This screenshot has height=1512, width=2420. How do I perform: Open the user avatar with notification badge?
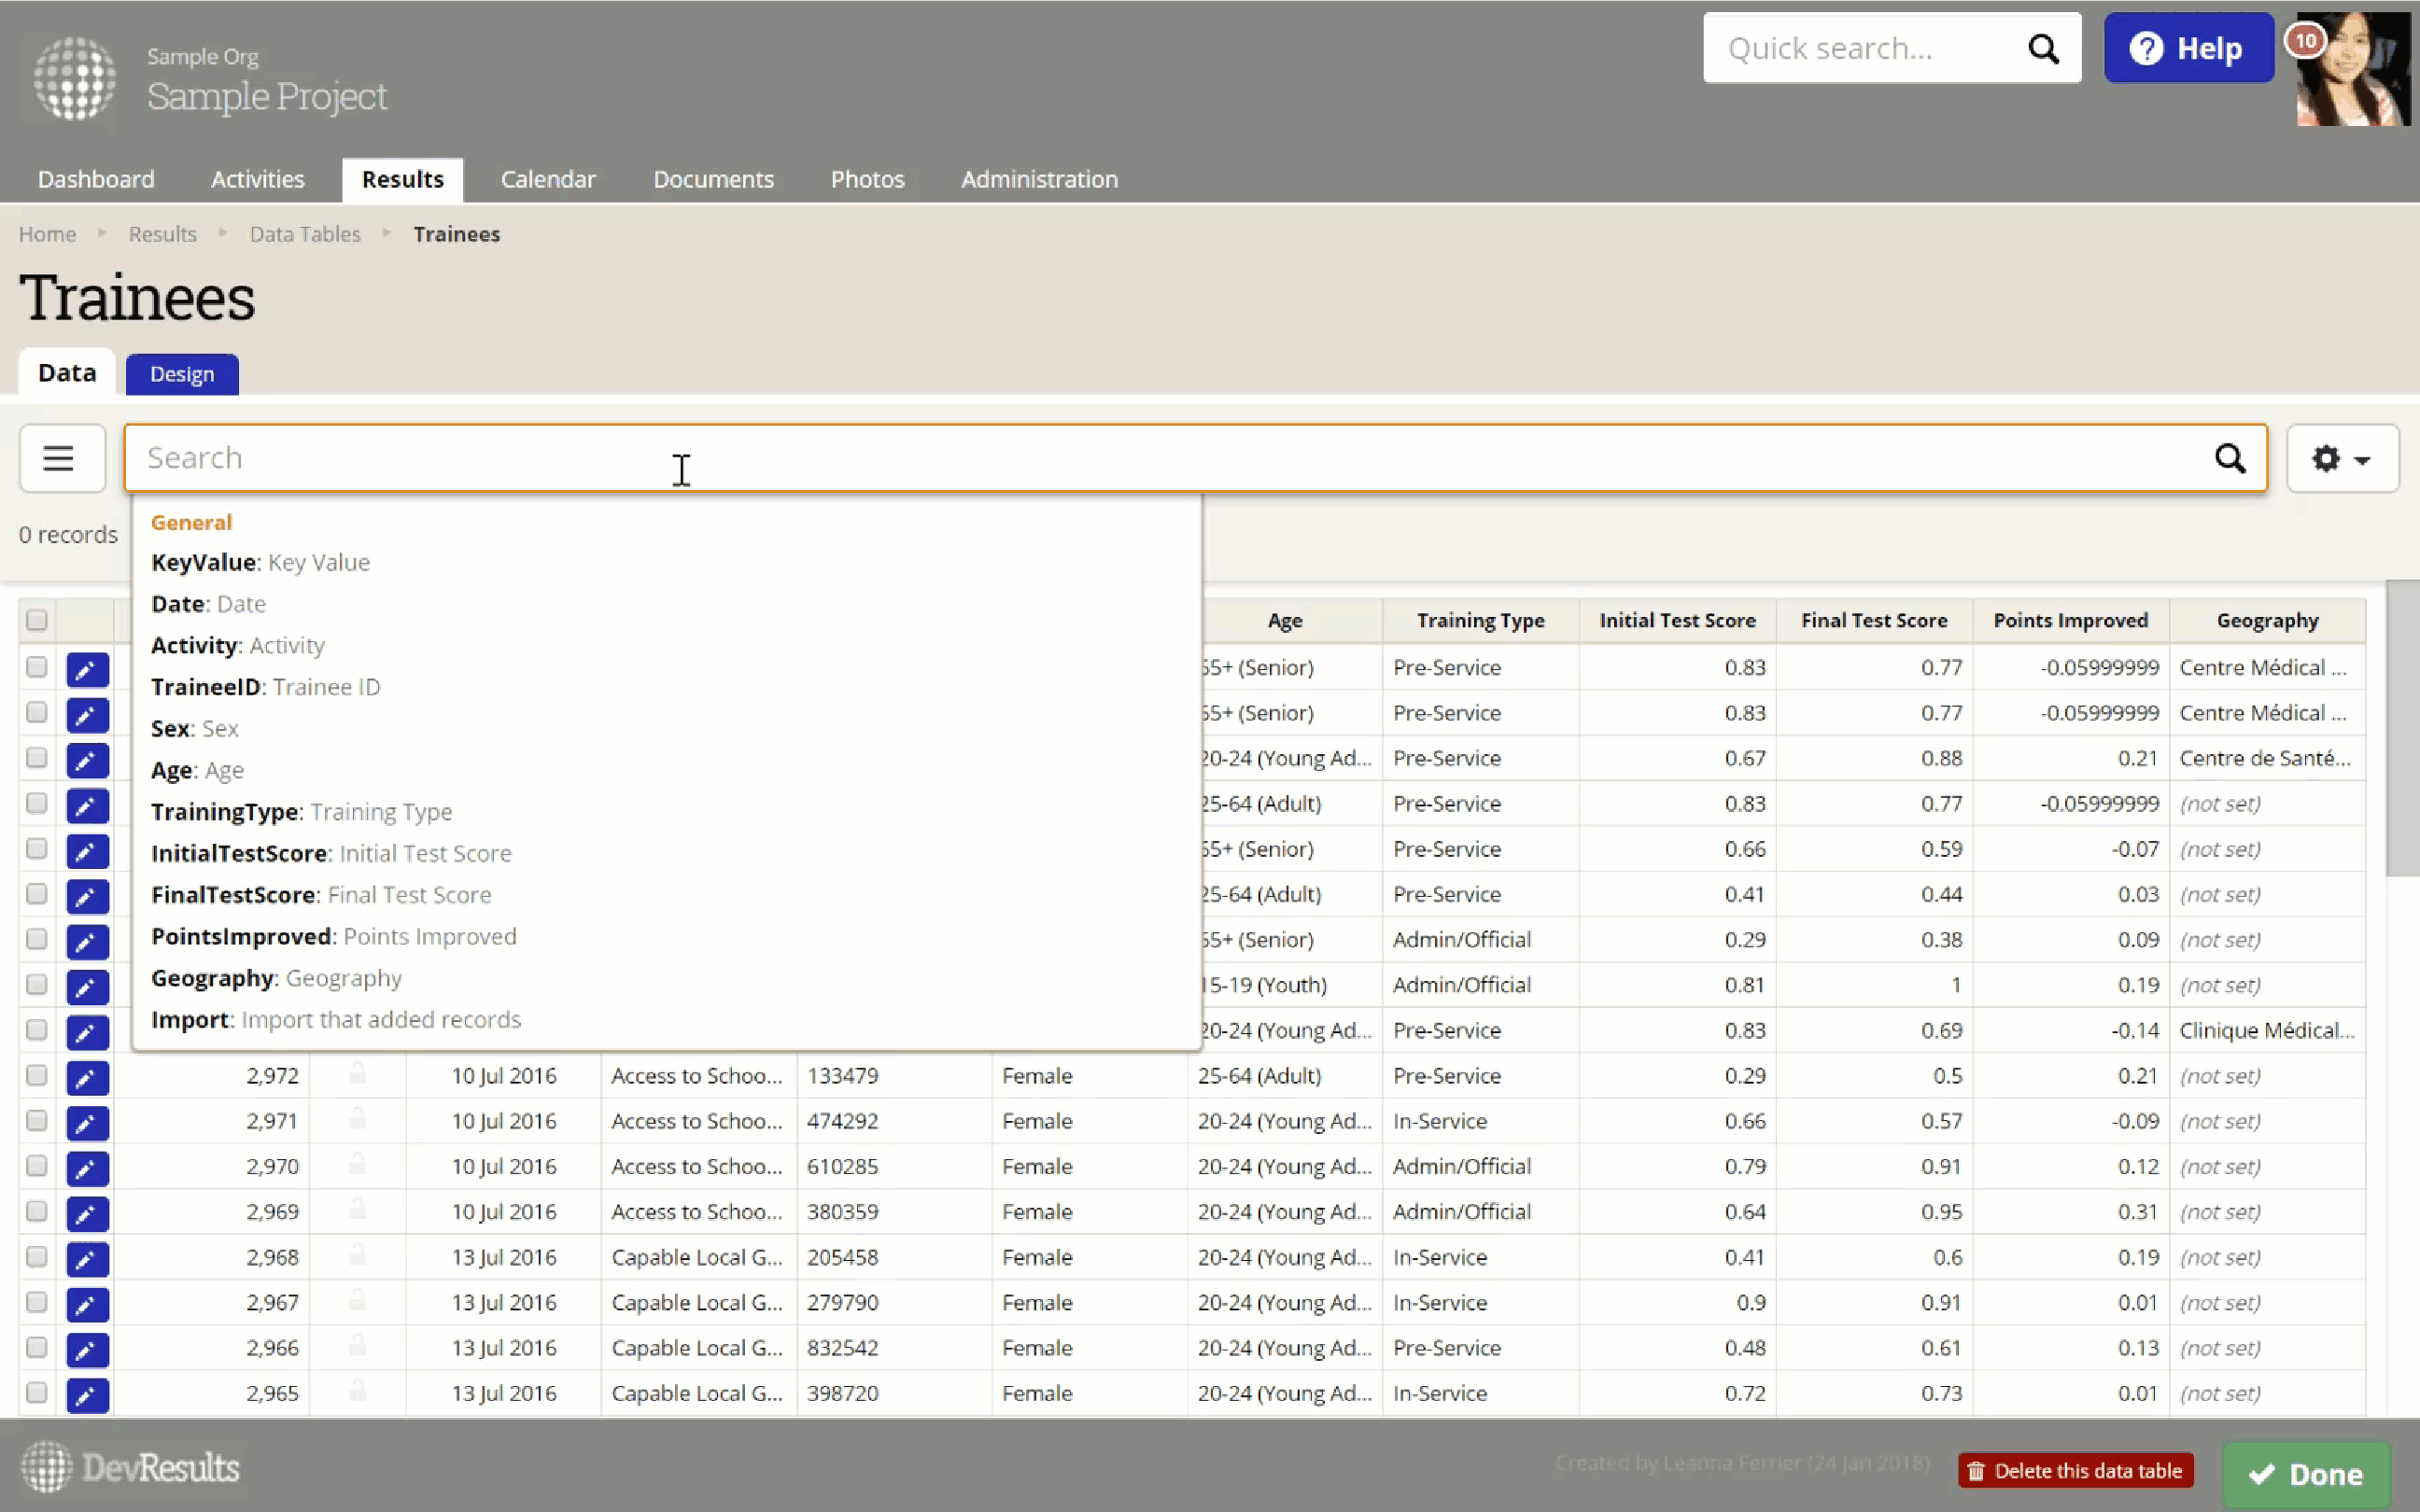2352,68
